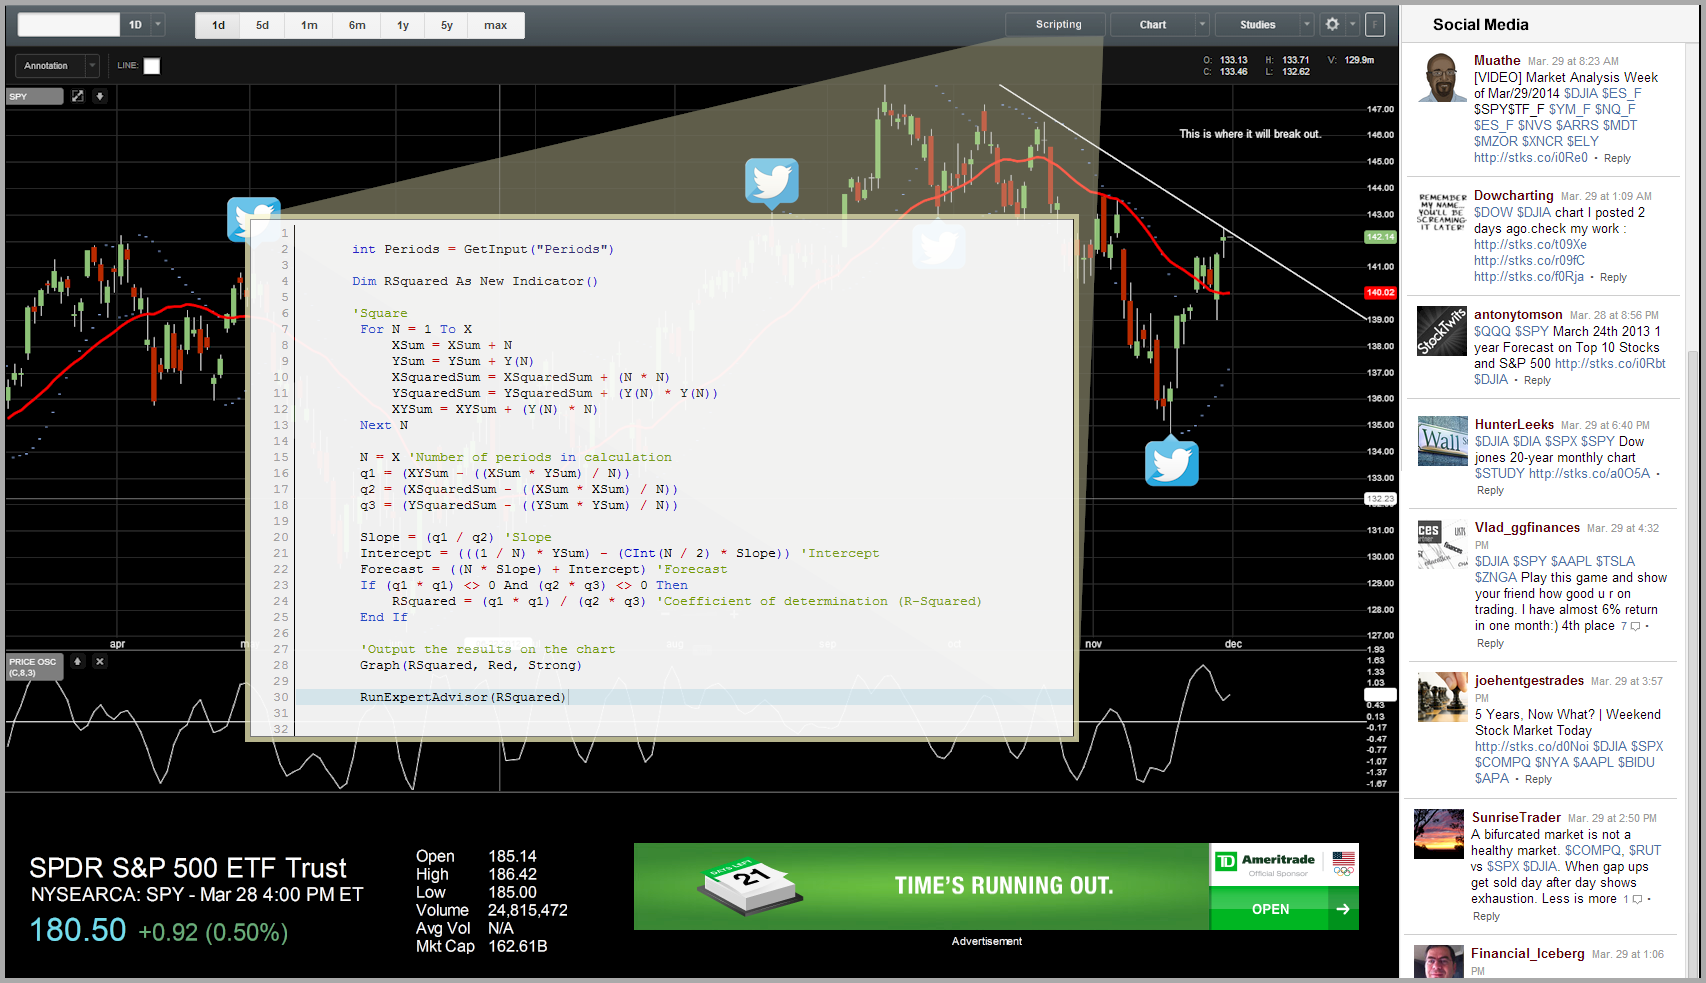Viewport: 1706px width, 983px height.
Task: Open link http://stks.co/i0Re0 in Muathe's post
Action: click(x=1530, y=157)
